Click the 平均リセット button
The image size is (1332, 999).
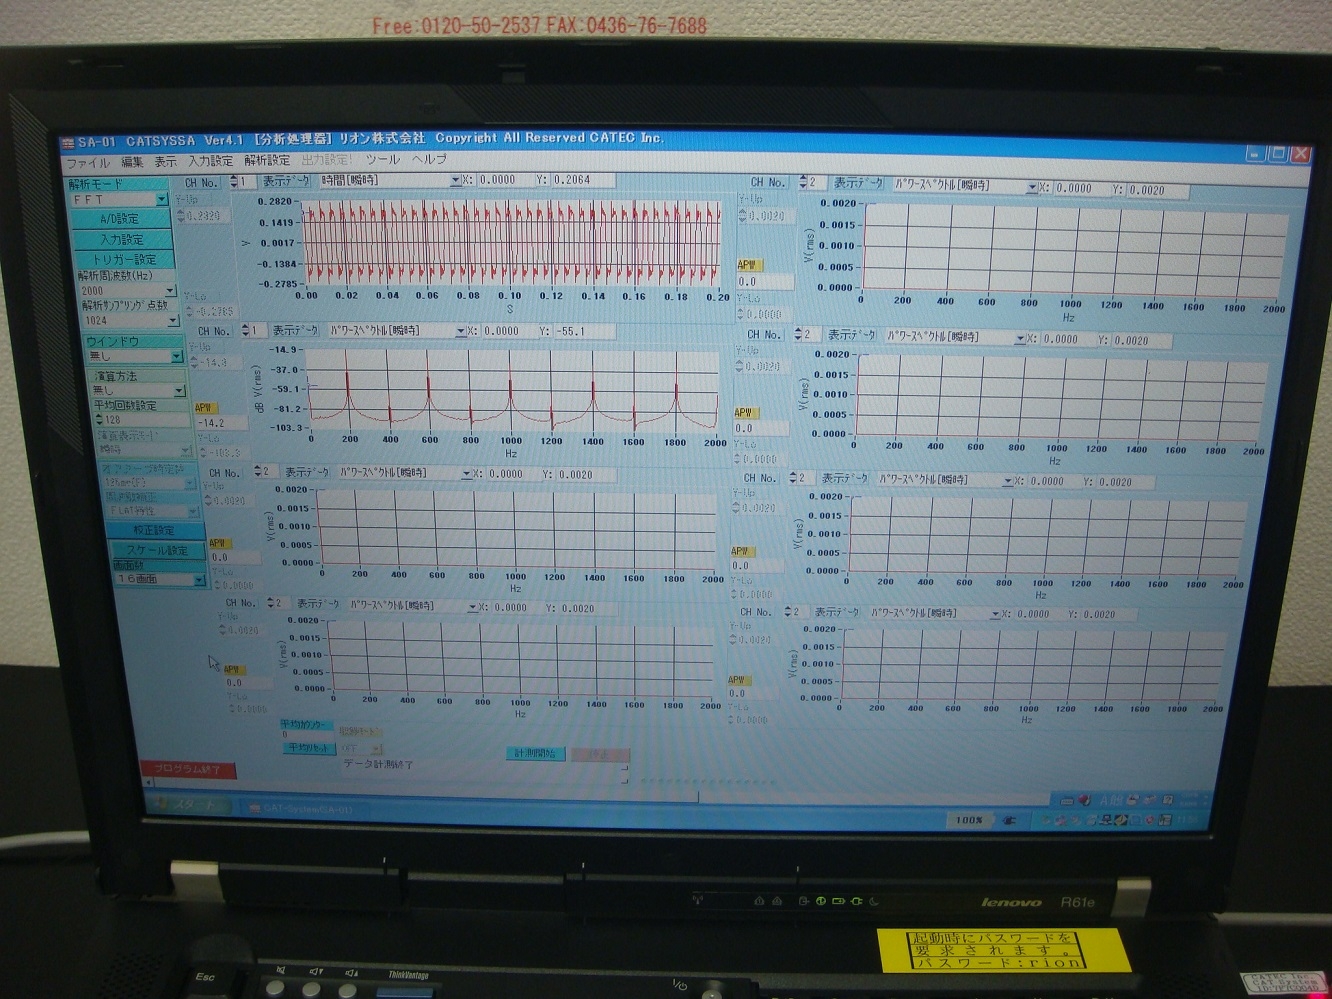[308, 748]
